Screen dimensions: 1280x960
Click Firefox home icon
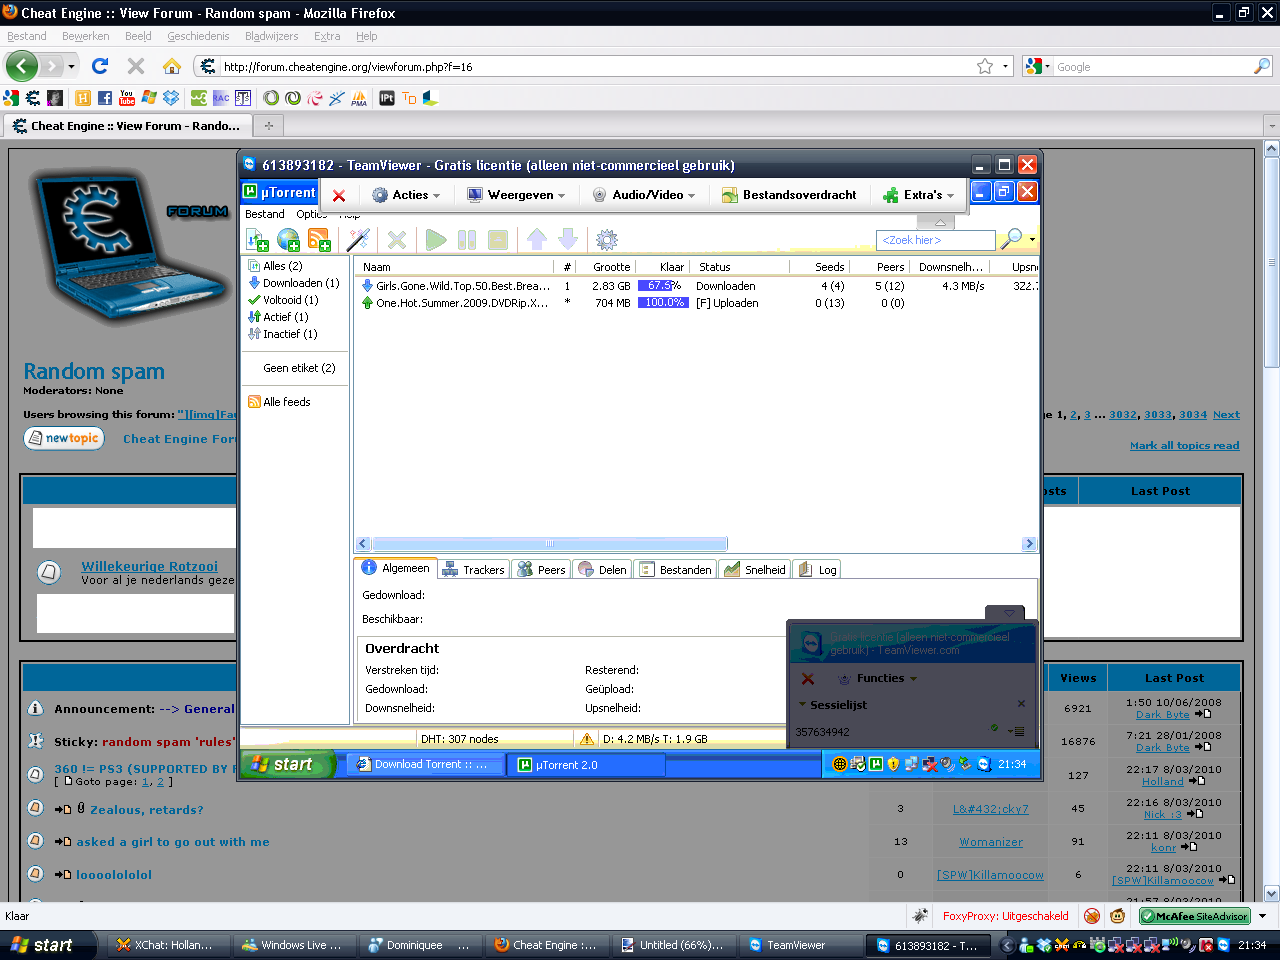[x=172, y=66]
